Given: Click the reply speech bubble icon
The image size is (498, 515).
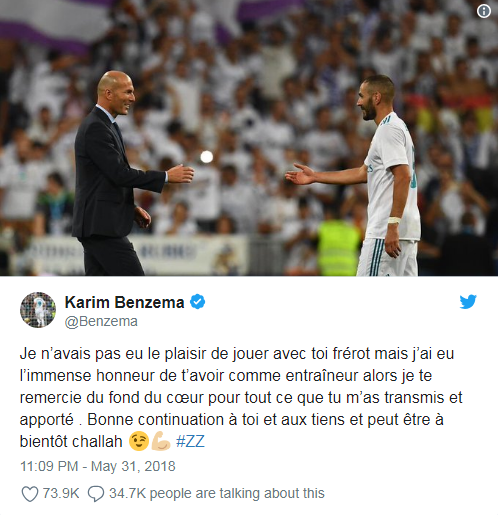Looking at the screenshot, I should click(96, 494).
